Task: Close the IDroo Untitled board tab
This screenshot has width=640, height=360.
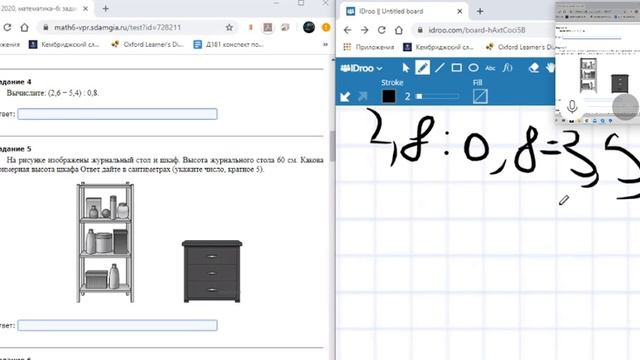Action: pos(460,11)
